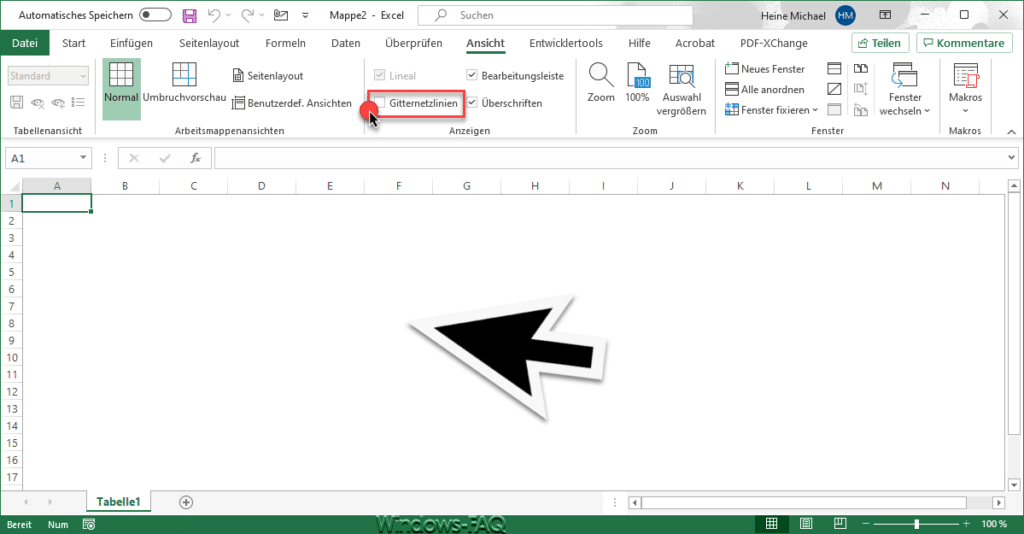The image size is (1024, 534).
Task: Switch to the Start tab
Action: click(74, 43)
